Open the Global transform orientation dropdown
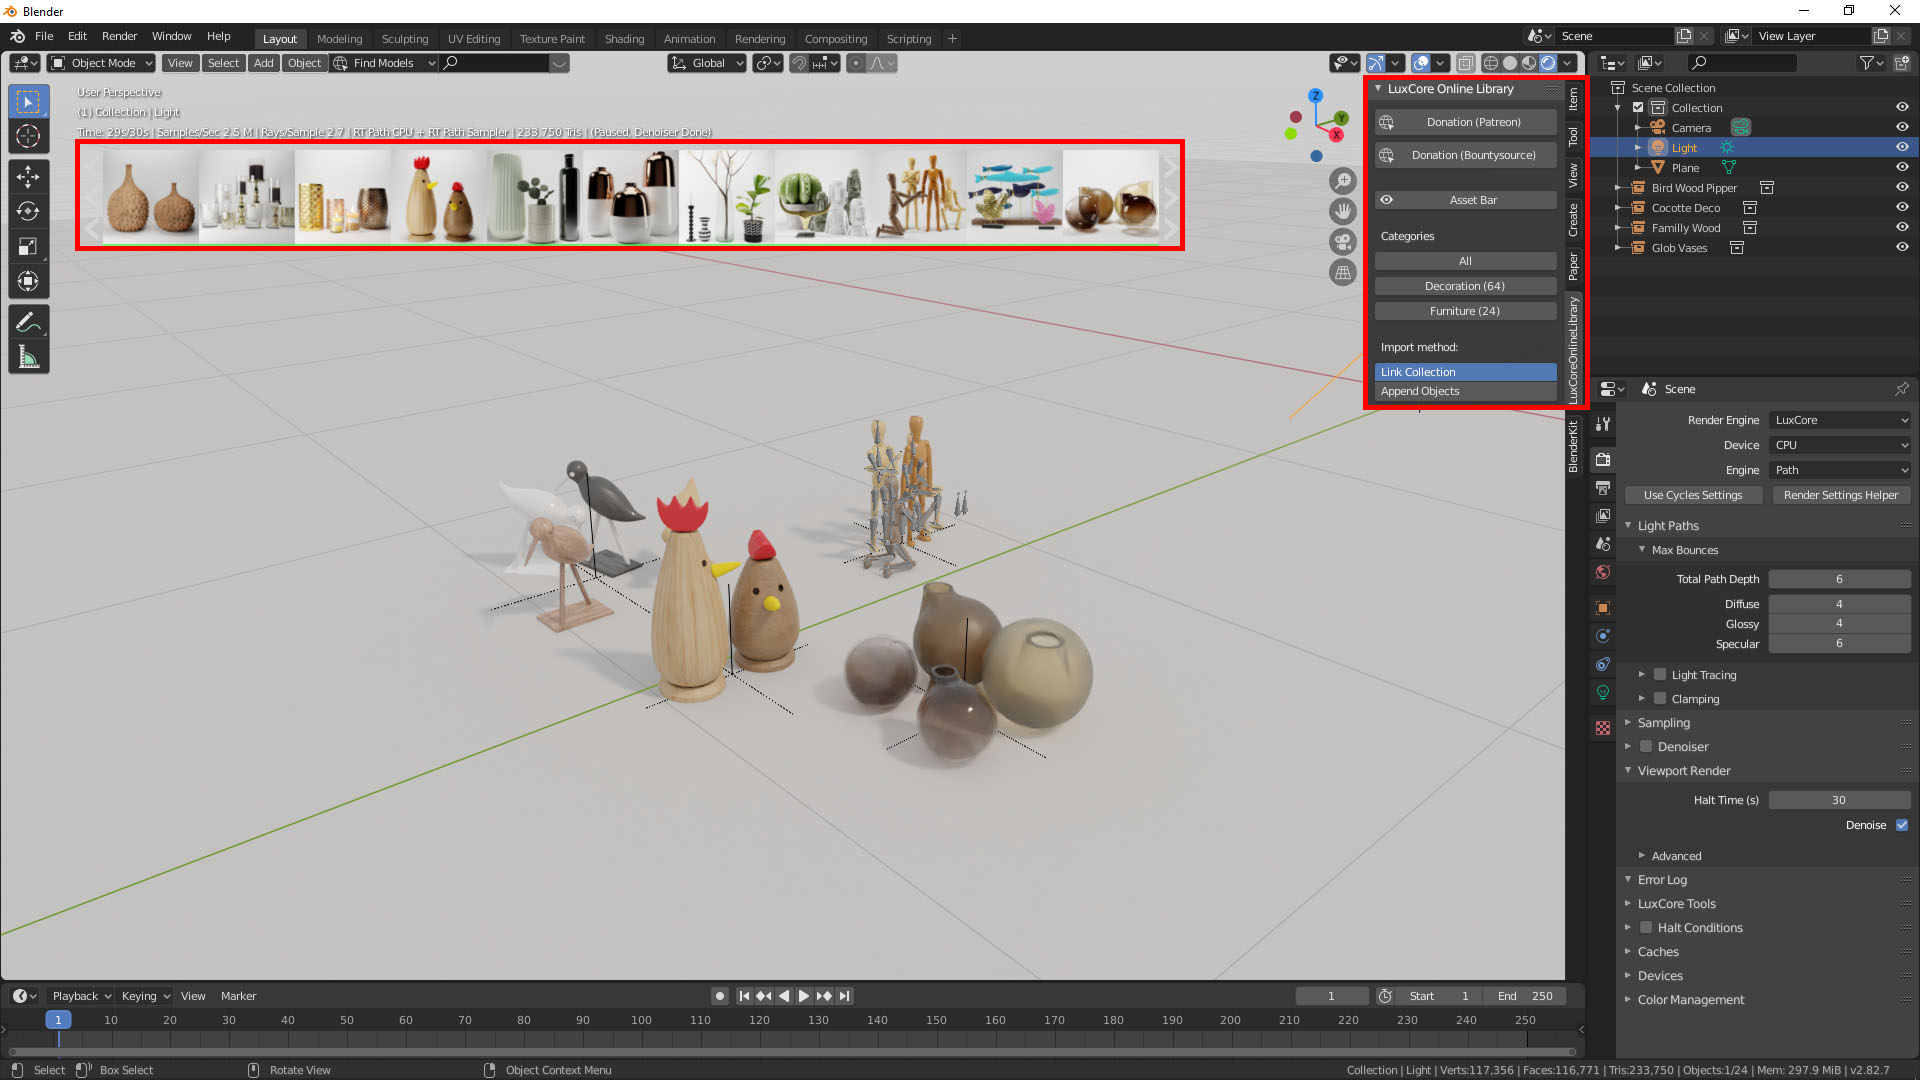This screenshot has height=1080, width=1920. click(707, 63)
